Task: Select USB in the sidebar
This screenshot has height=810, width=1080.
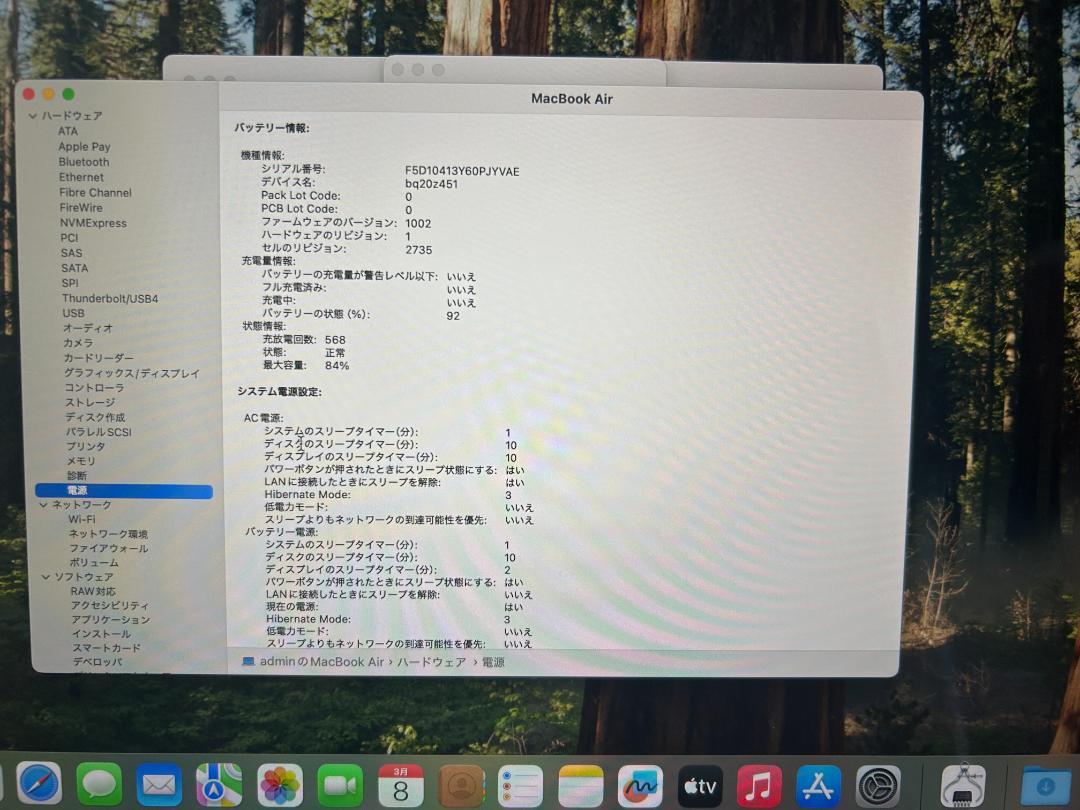Action: (x=74, y=313)
